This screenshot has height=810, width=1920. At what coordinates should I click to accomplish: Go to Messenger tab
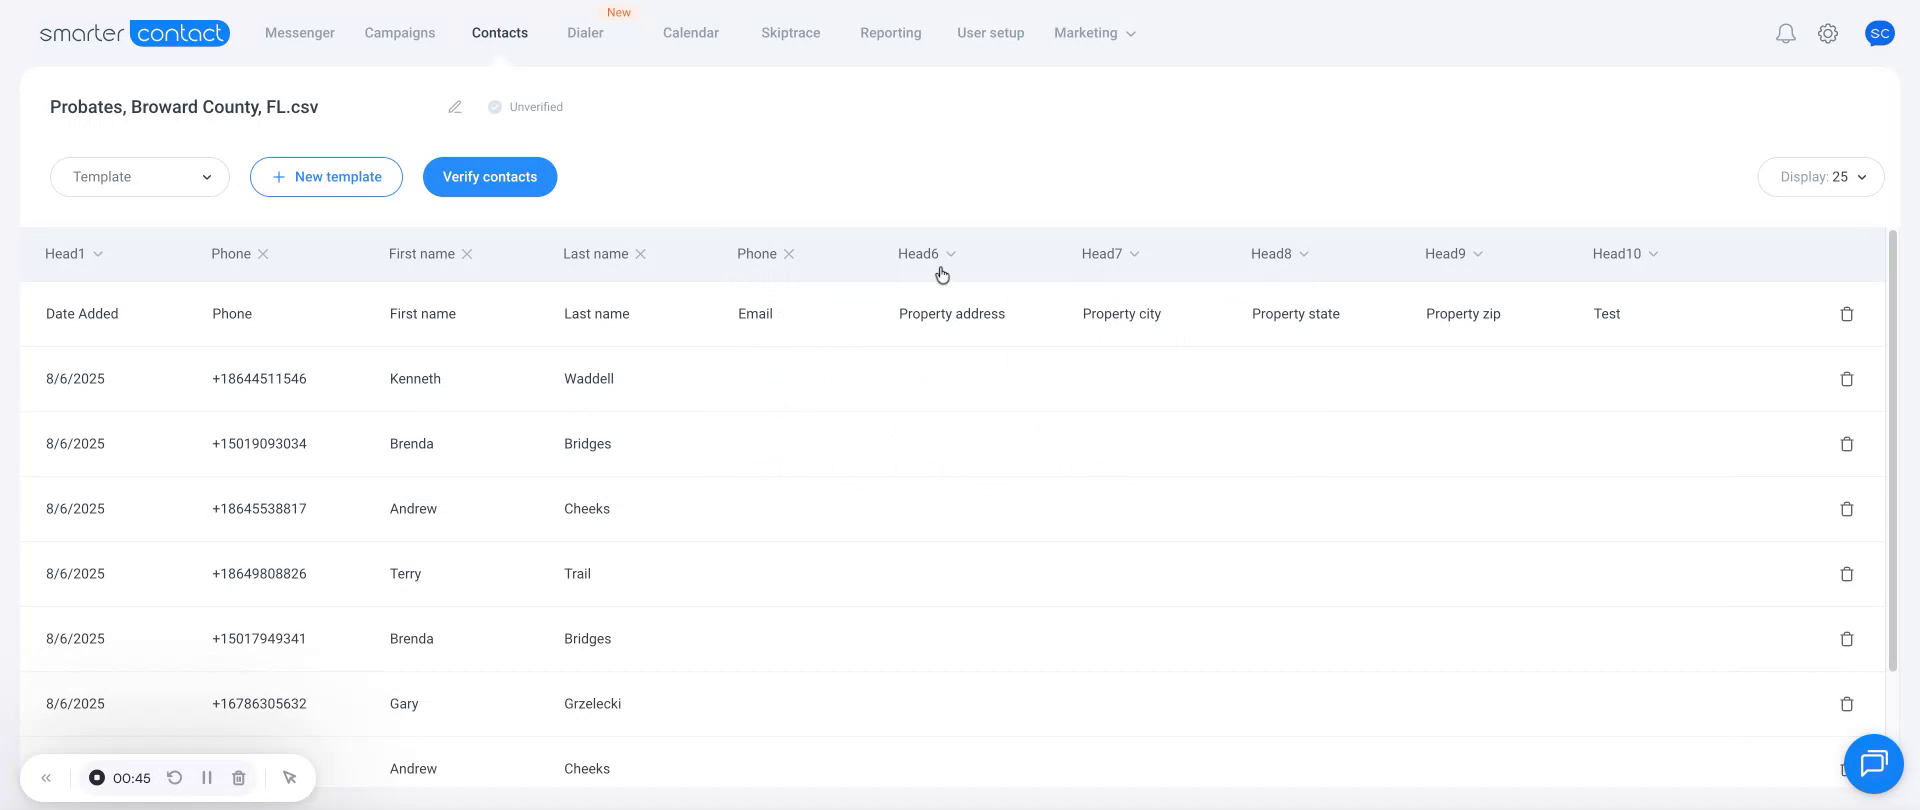click(x=300, y=33)
